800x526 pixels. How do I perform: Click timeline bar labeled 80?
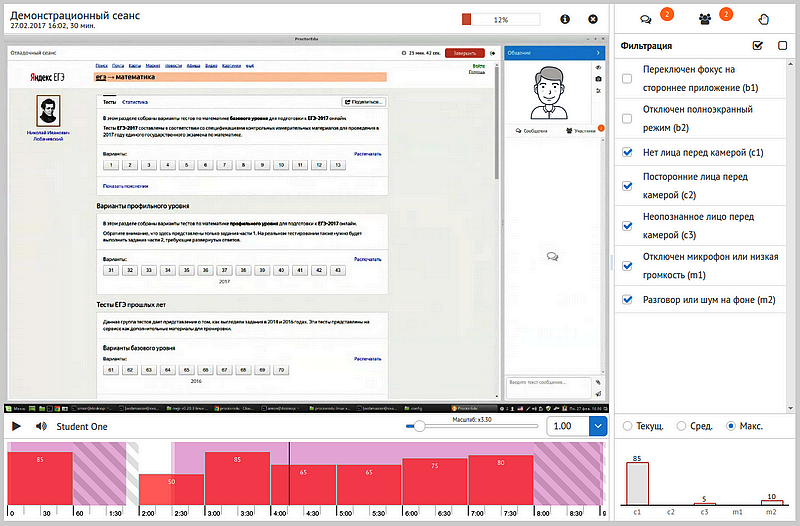501,480
